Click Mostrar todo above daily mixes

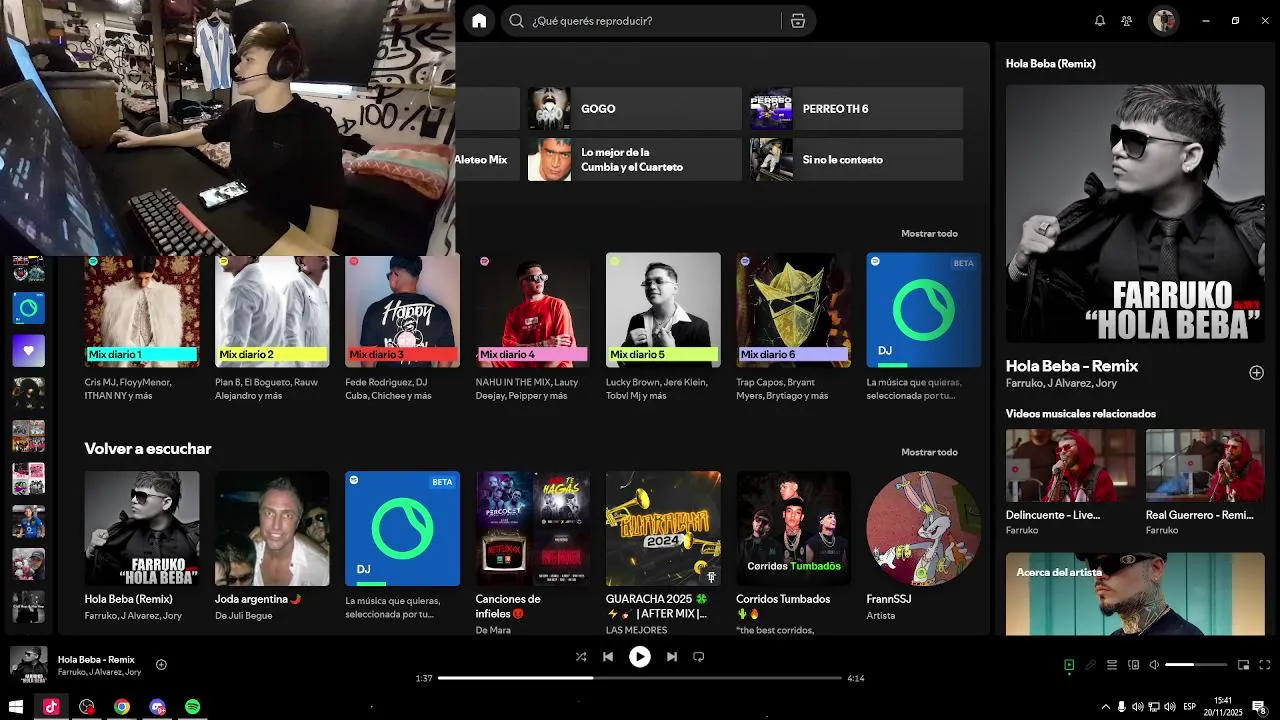coord(929,234)
